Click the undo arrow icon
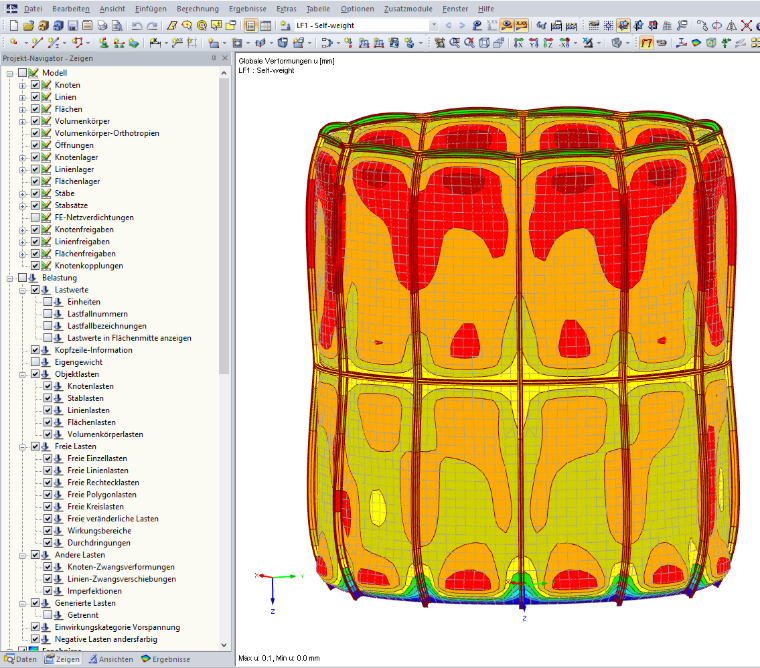 [x=137, y=26]
